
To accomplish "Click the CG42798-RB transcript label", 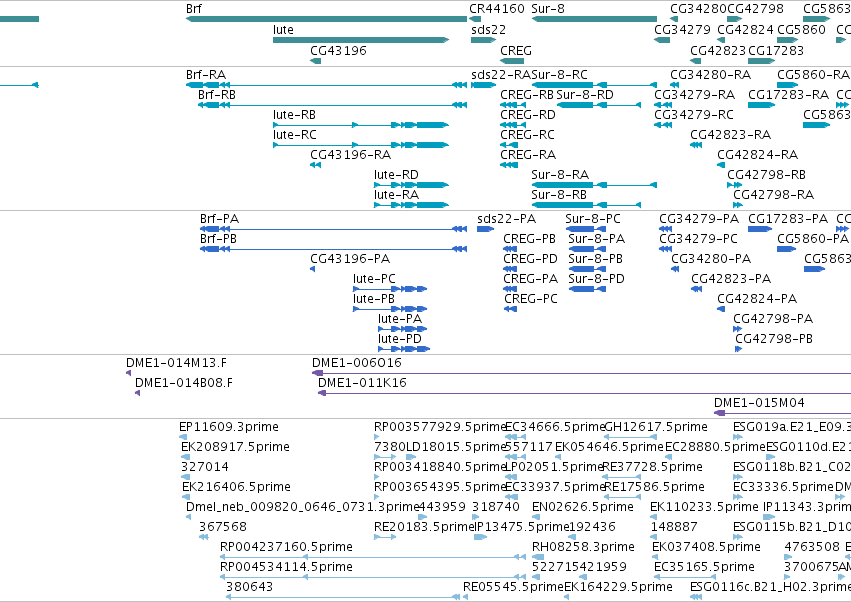I will 766,175.
